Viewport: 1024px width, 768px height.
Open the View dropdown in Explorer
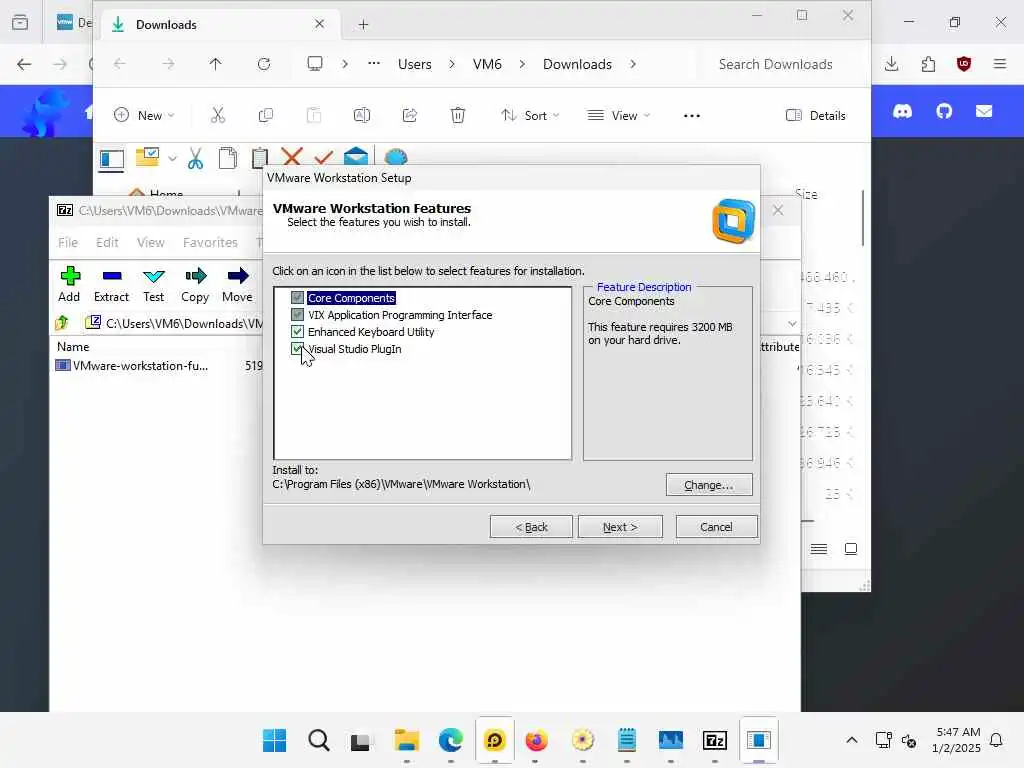619,116
